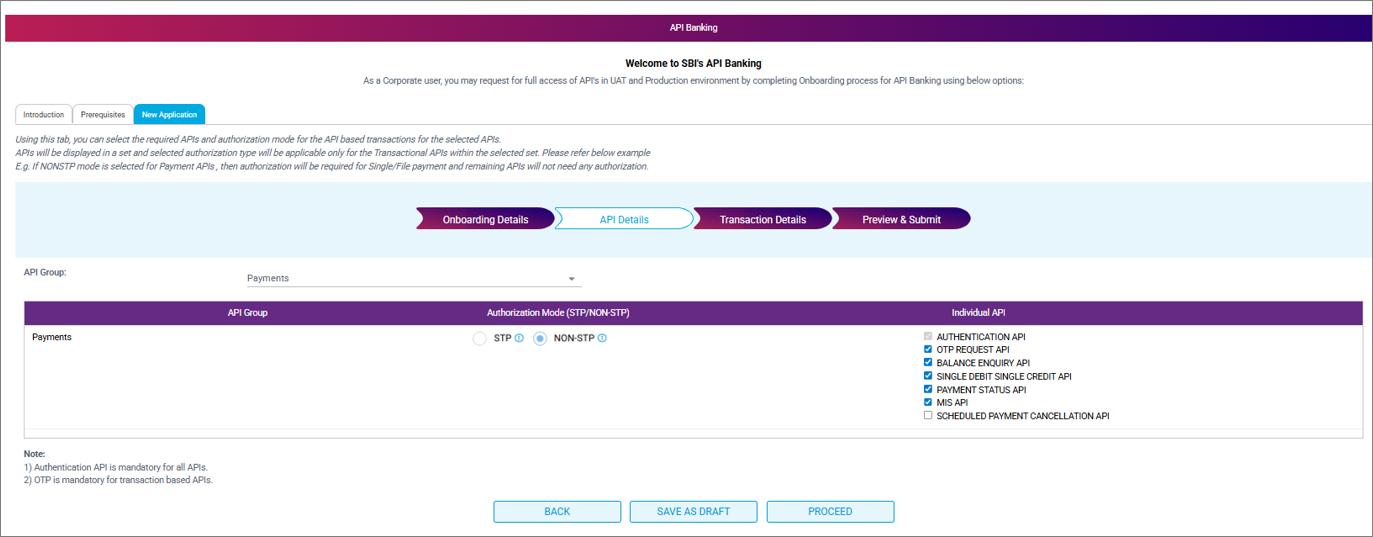Disable the MIS API checkbox

point(928,402)
